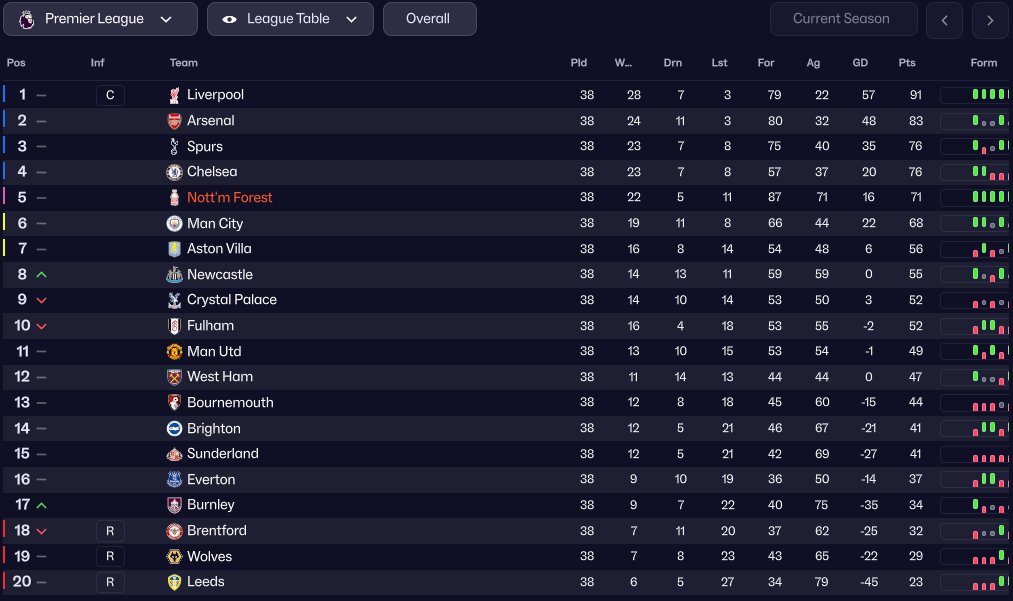The image size is (1013, 601).
Task: Click the Overall filter button
Action: click(429, 19)
